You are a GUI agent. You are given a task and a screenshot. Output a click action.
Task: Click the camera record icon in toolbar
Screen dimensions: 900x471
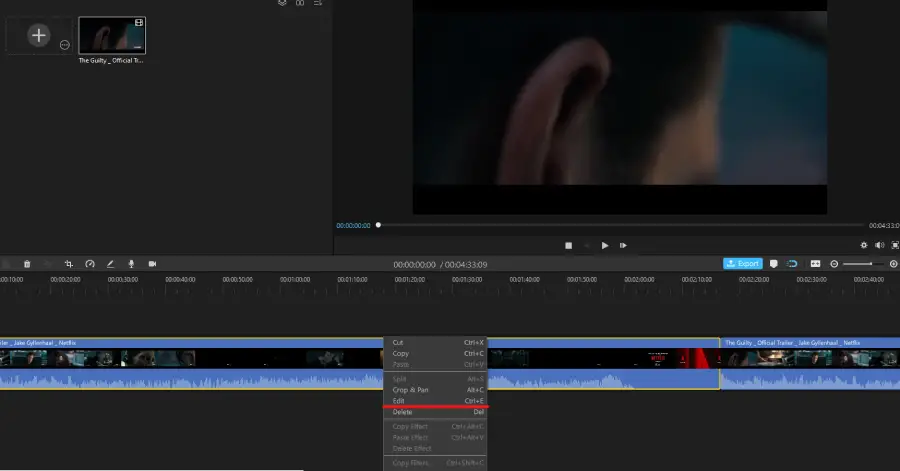pyautogui.click(x=152, y=264)
